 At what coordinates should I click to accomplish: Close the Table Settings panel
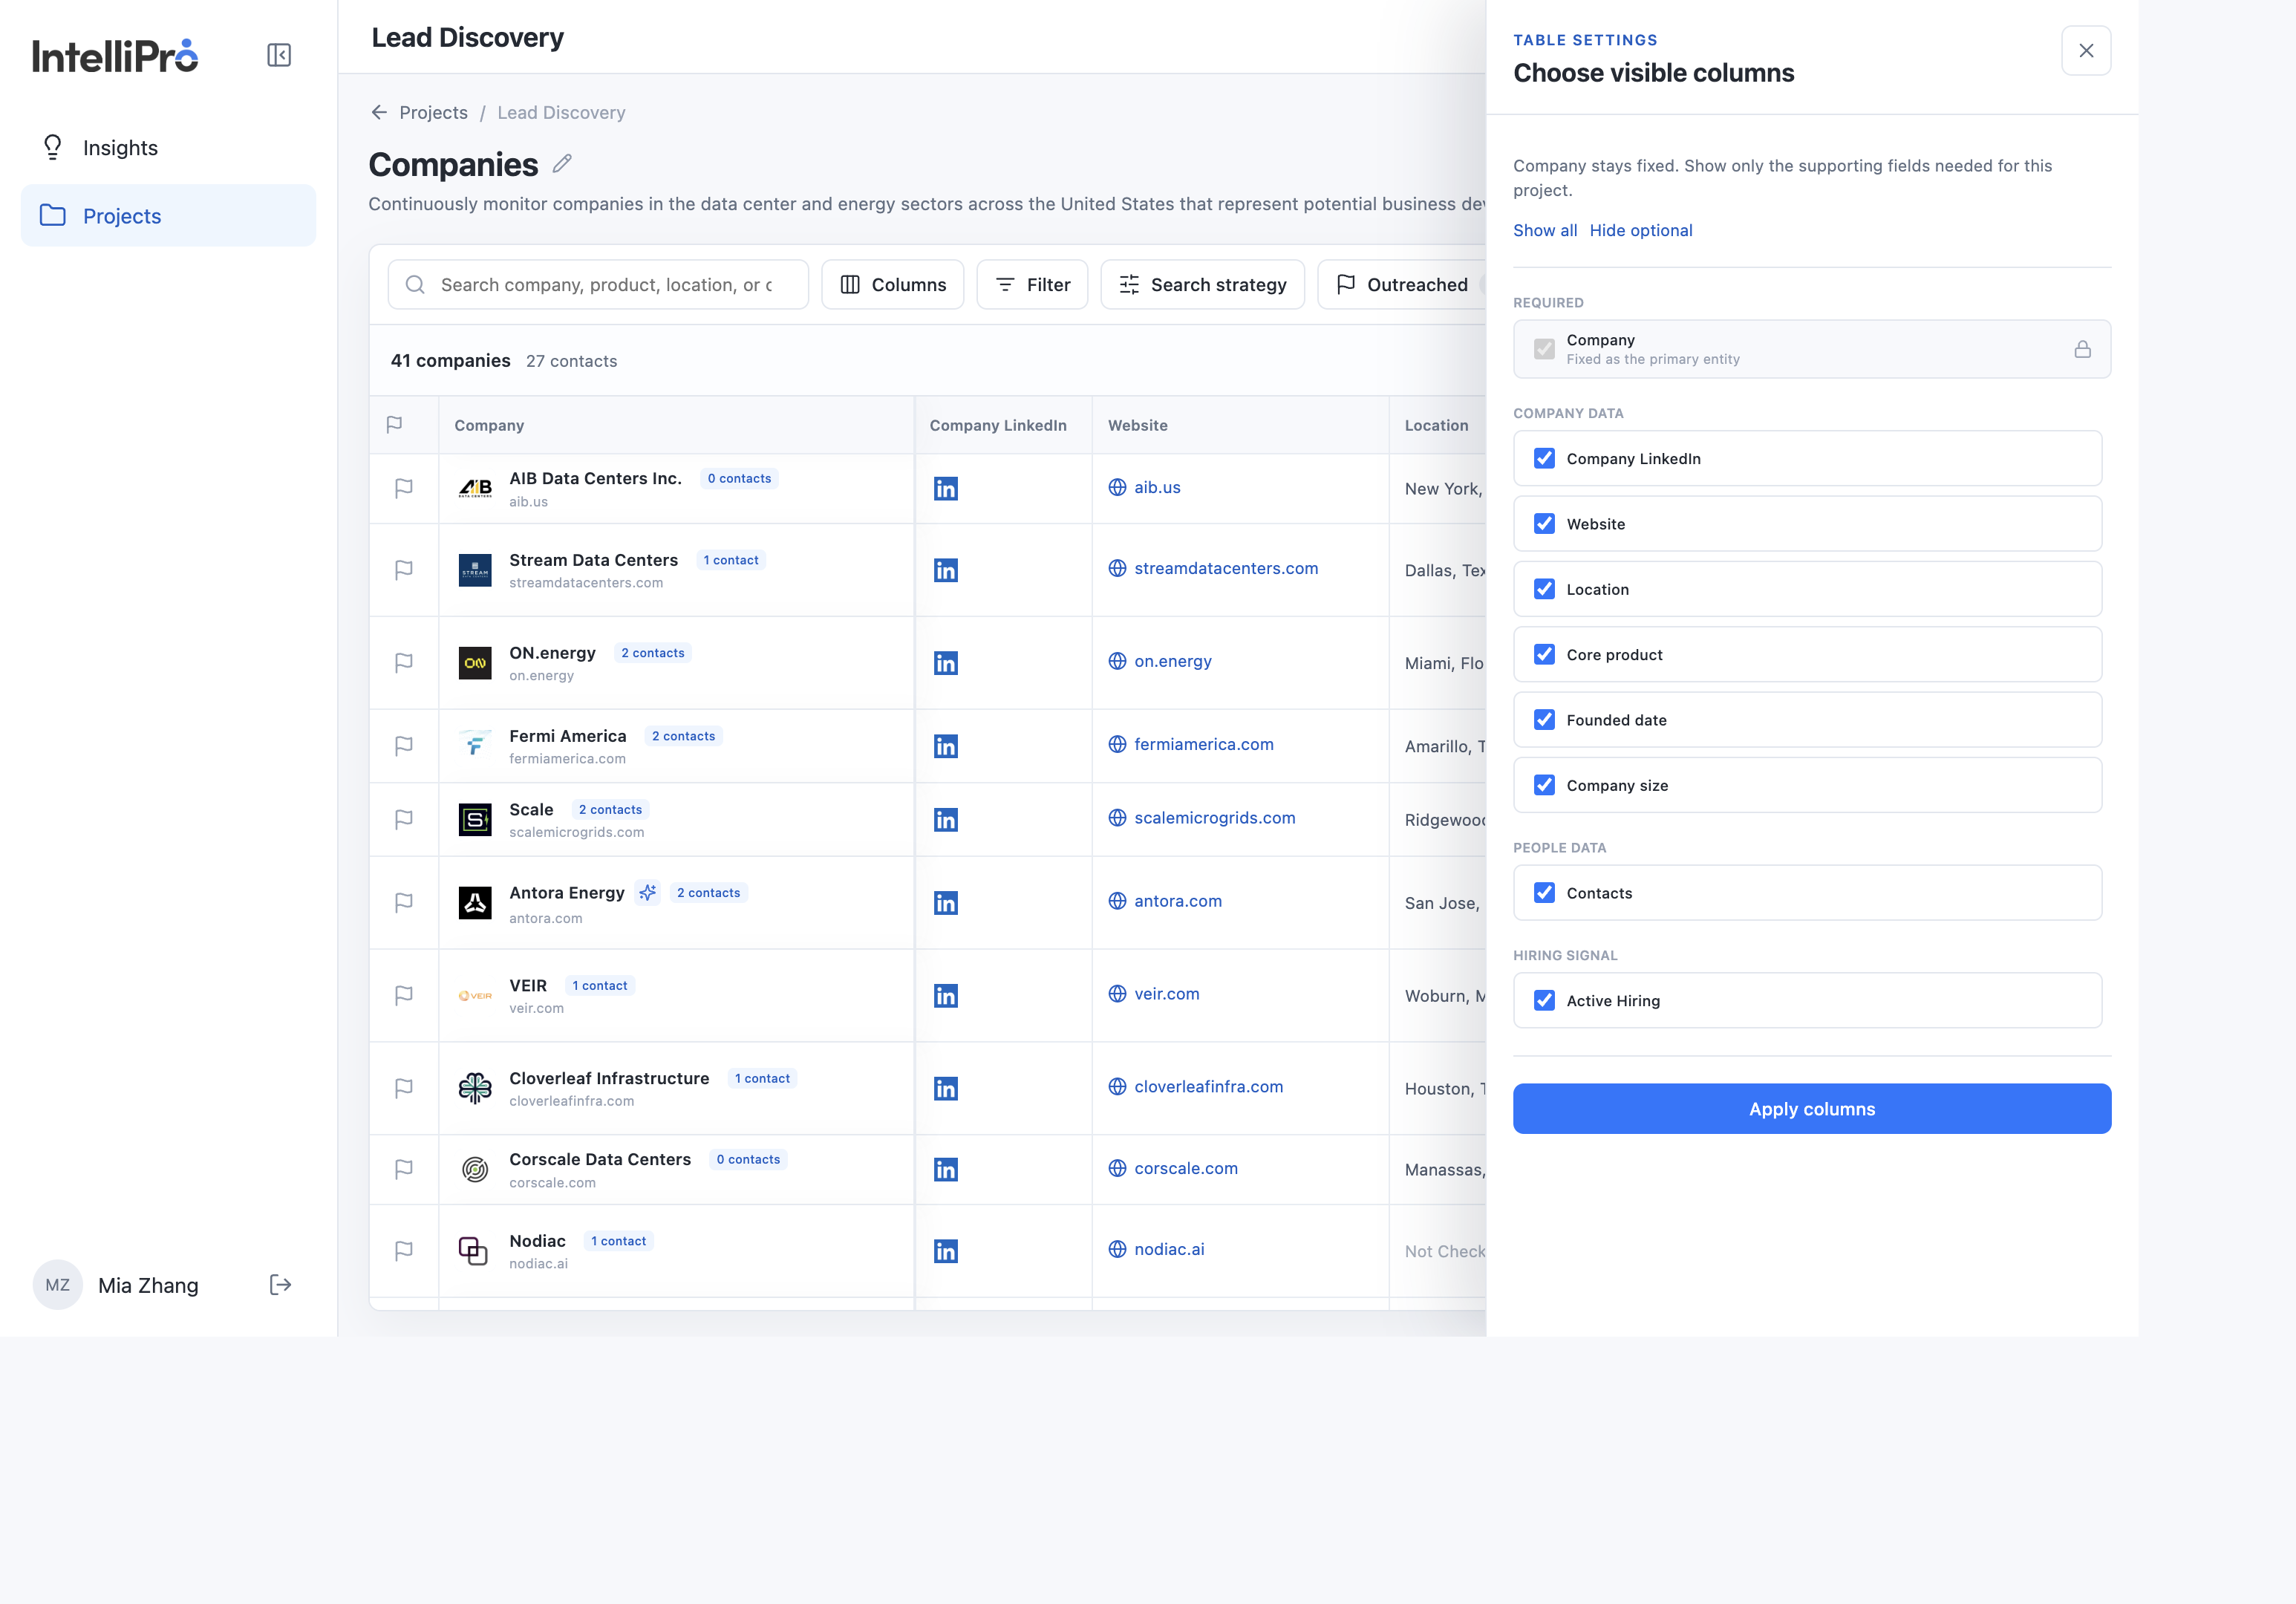(2086, 51)
